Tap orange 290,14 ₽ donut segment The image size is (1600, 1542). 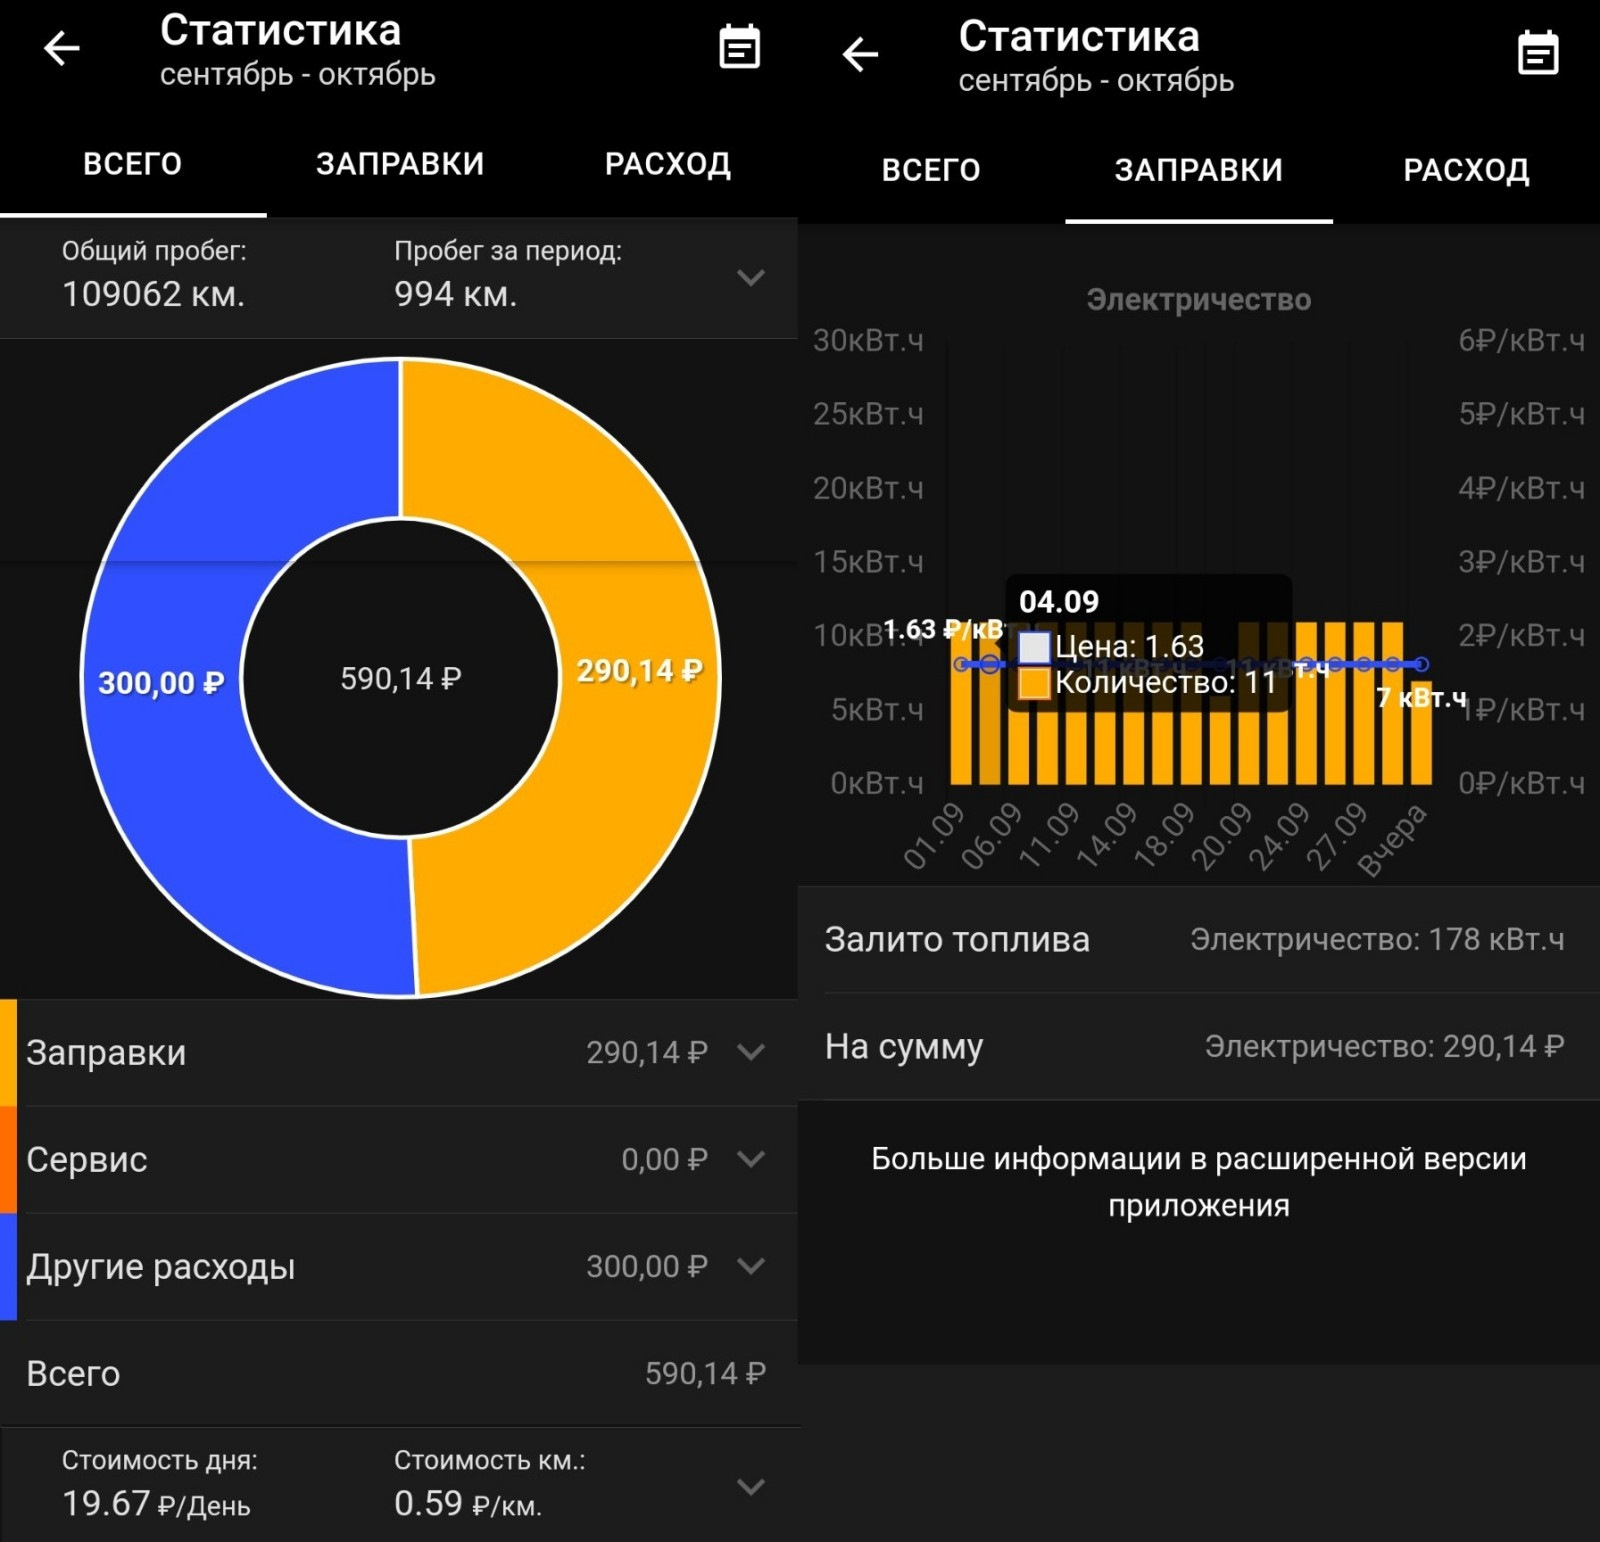point(638,670)
